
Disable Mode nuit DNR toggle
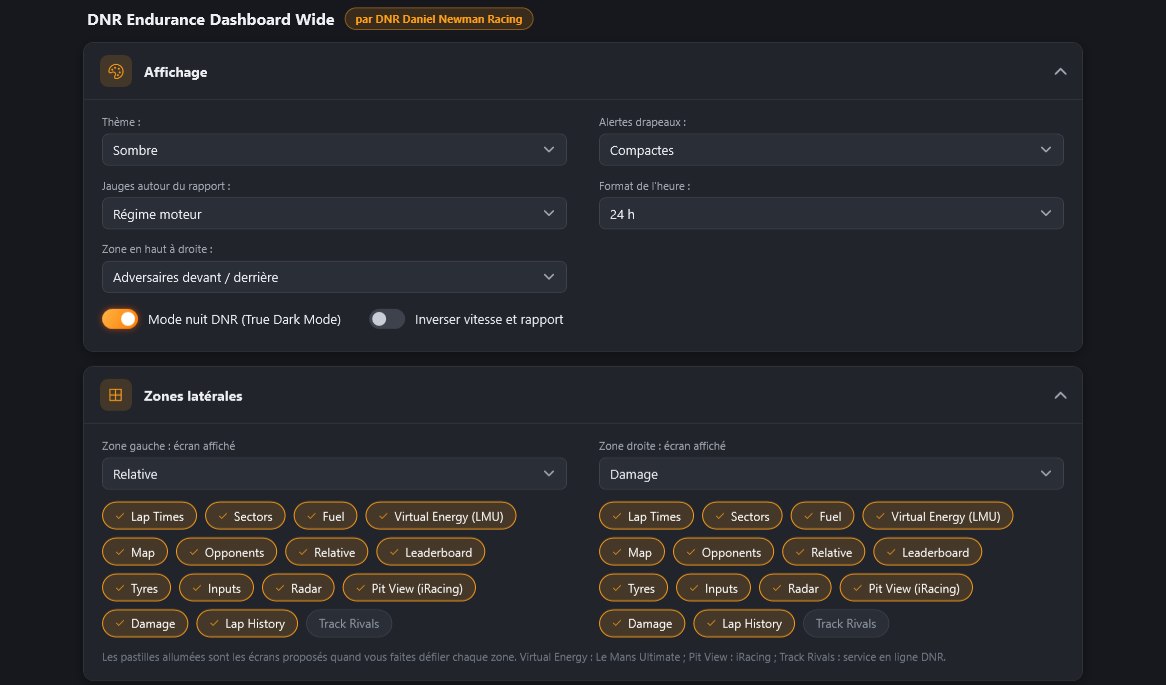pyautogui.click(x=120, y=319)
